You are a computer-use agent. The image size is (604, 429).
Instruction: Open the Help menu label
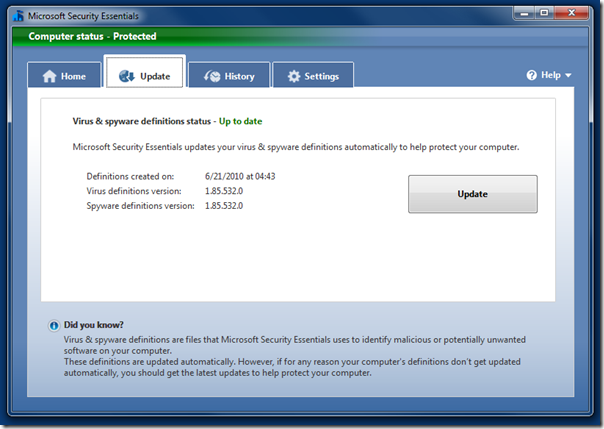[x=551, y=75]
